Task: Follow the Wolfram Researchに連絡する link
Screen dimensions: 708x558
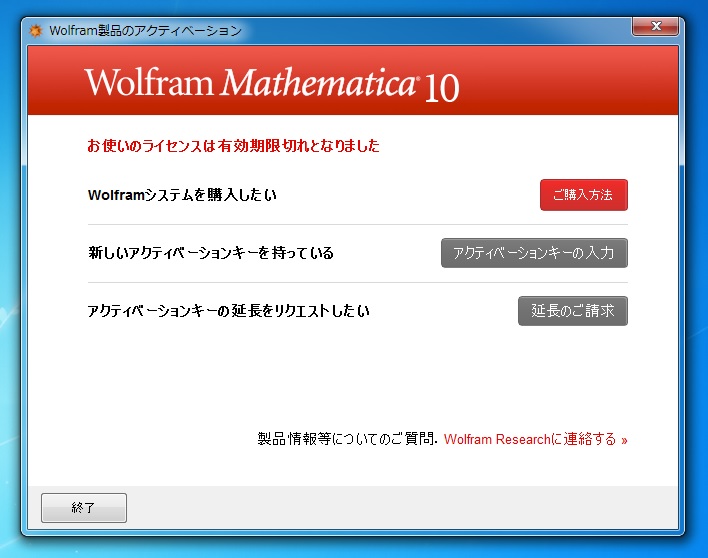Action: point(536,439)
